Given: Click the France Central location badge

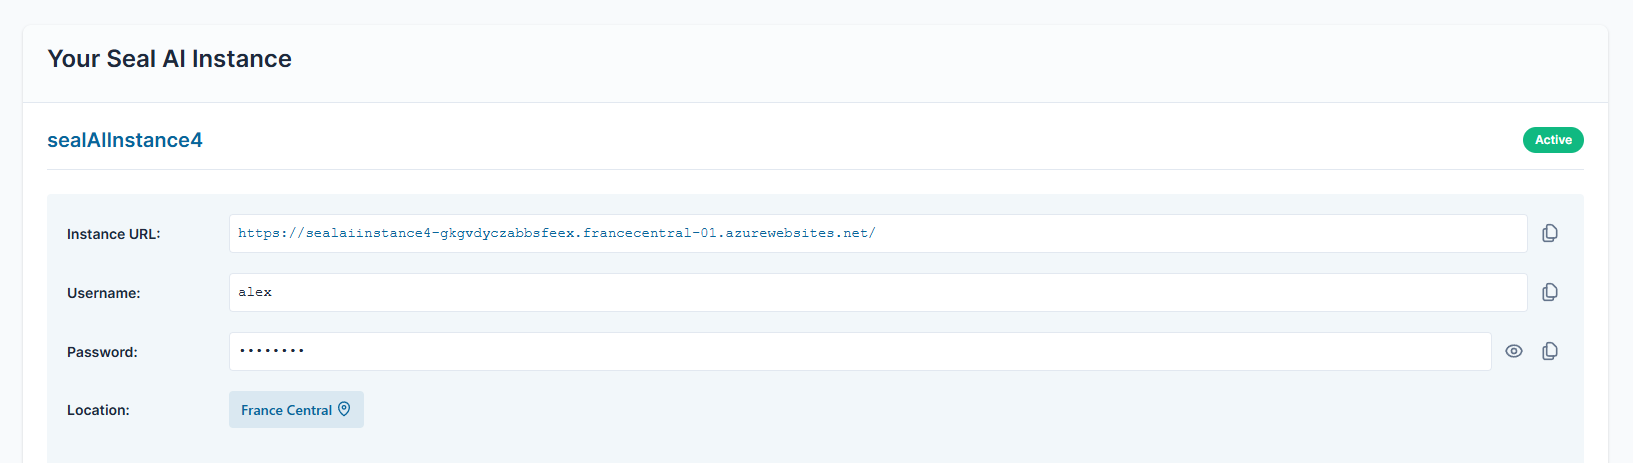Looking at the screenshot, I should pyautogui.click(x=296, y=410).
